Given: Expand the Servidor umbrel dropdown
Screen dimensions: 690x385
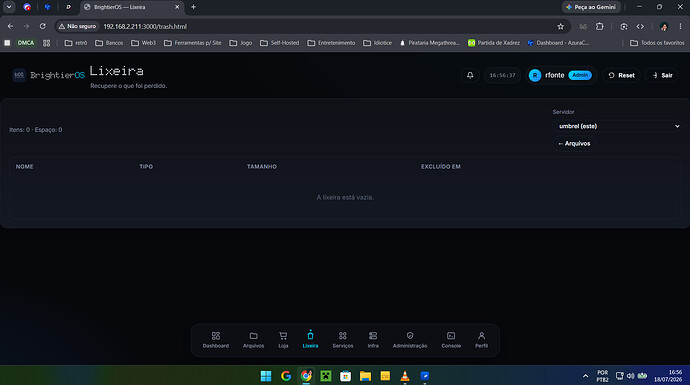Looking at the screenshot, I should (617, 126).
